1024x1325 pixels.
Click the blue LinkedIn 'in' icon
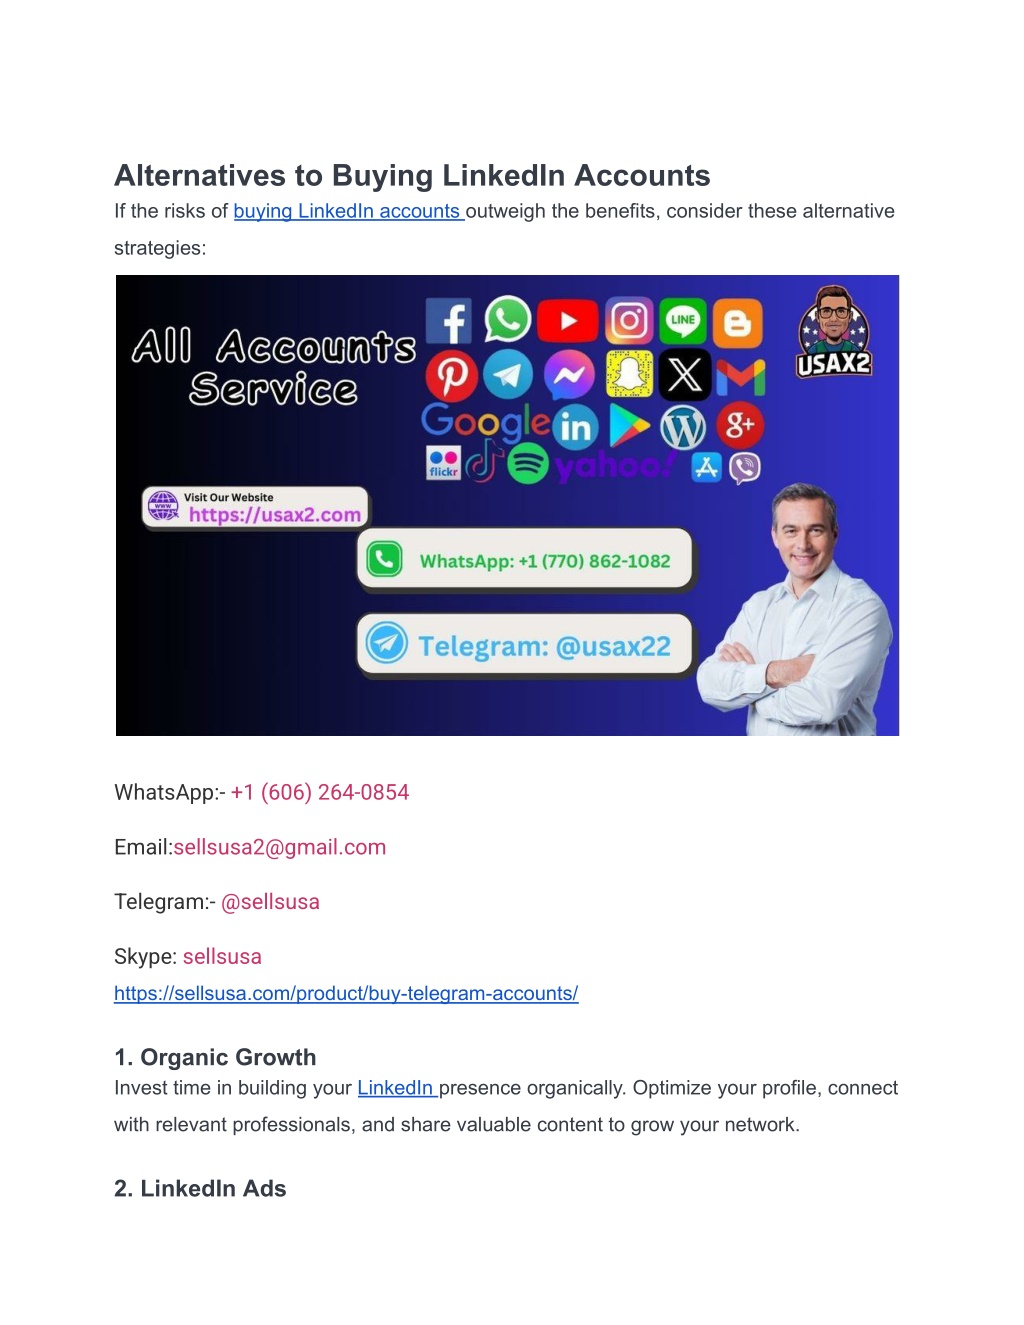click(575, 427)
